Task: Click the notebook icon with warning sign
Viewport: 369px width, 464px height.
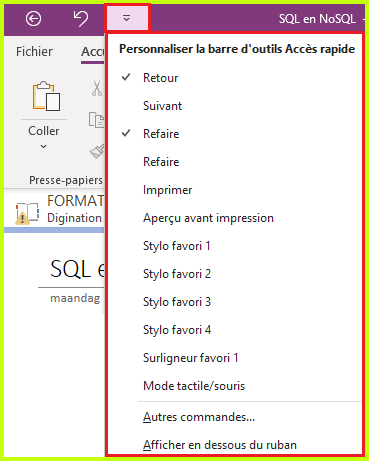Action: coord(27,213)
